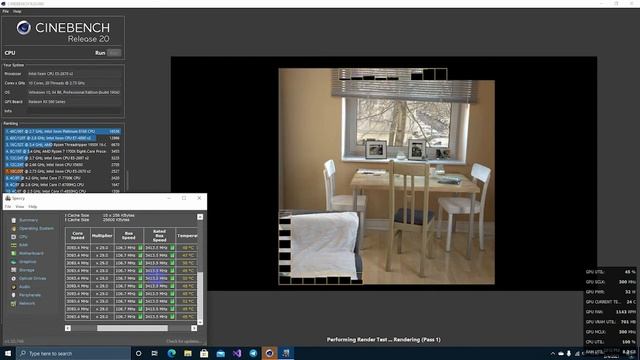640x360 pixels.
Task: Open File Explorer from the taskbar
Action: pyautogui.click(x=188, y=353)
